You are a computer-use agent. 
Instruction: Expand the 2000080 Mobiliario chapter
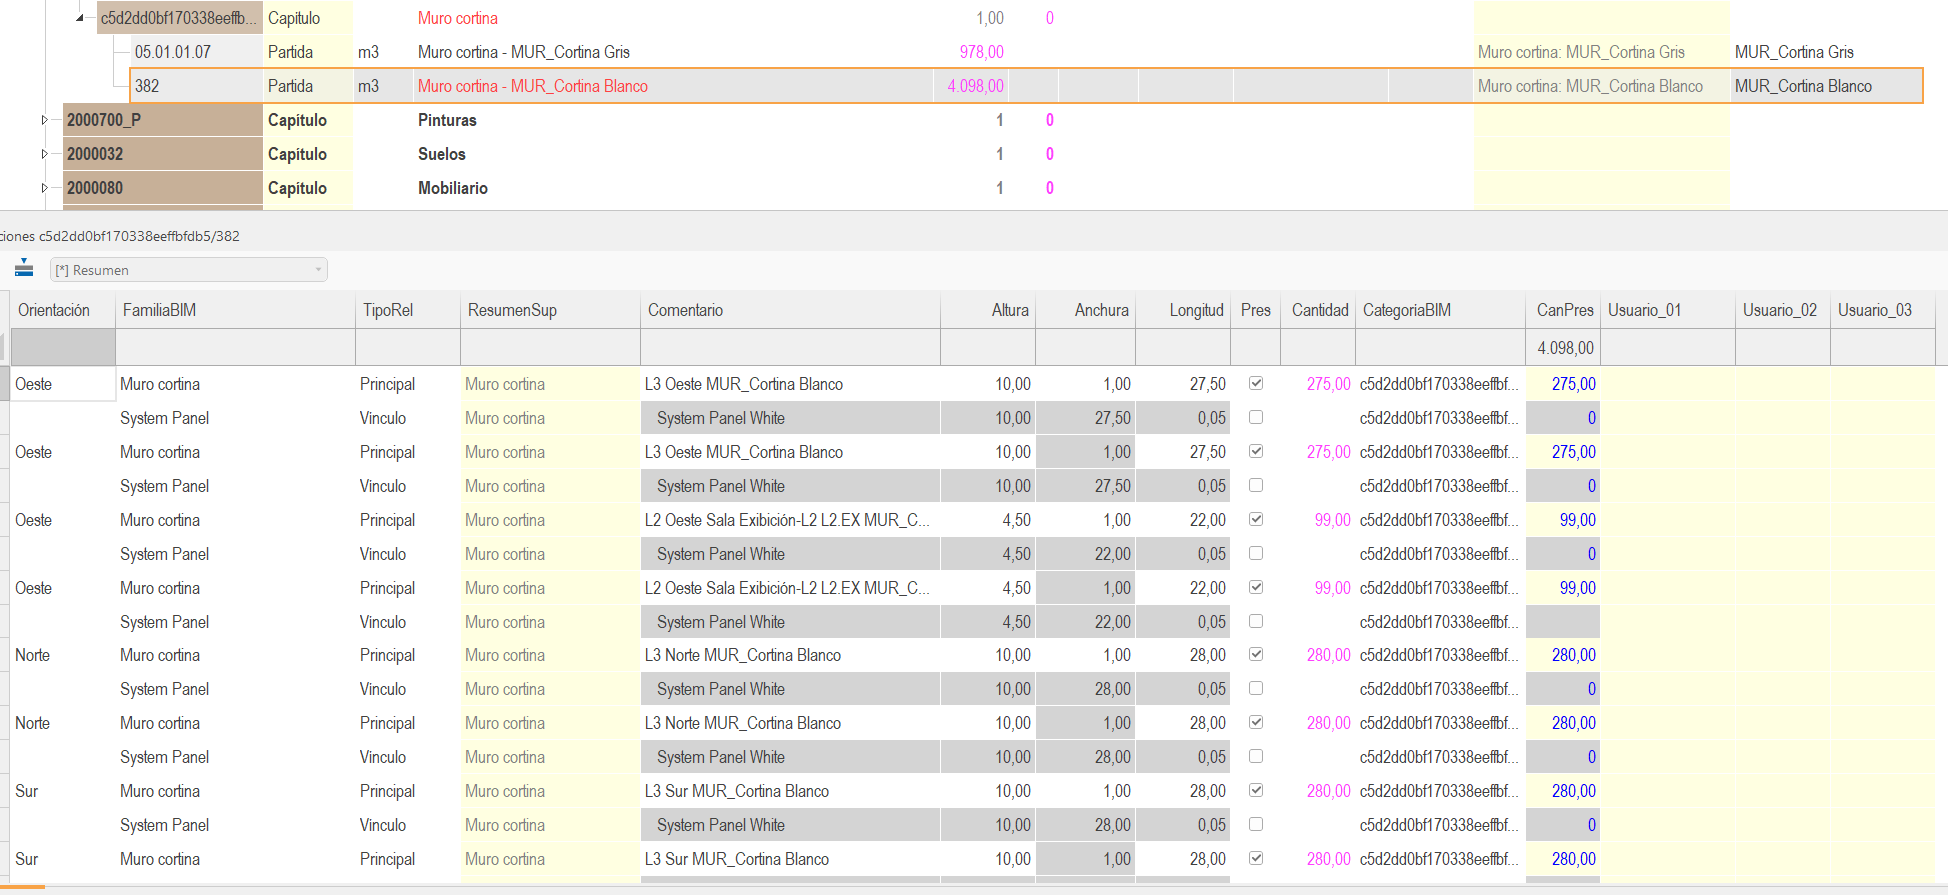click(x=45, y=188)
